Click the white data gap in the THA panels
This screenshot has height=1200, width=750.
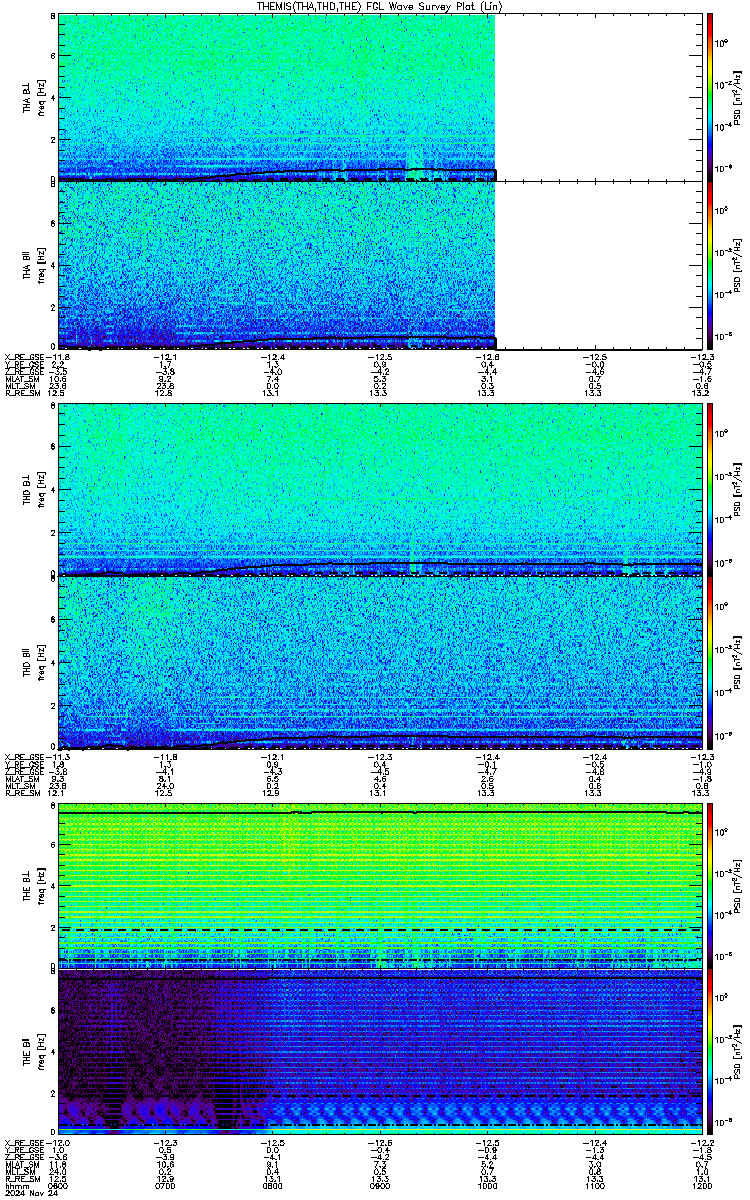point(599,181)
